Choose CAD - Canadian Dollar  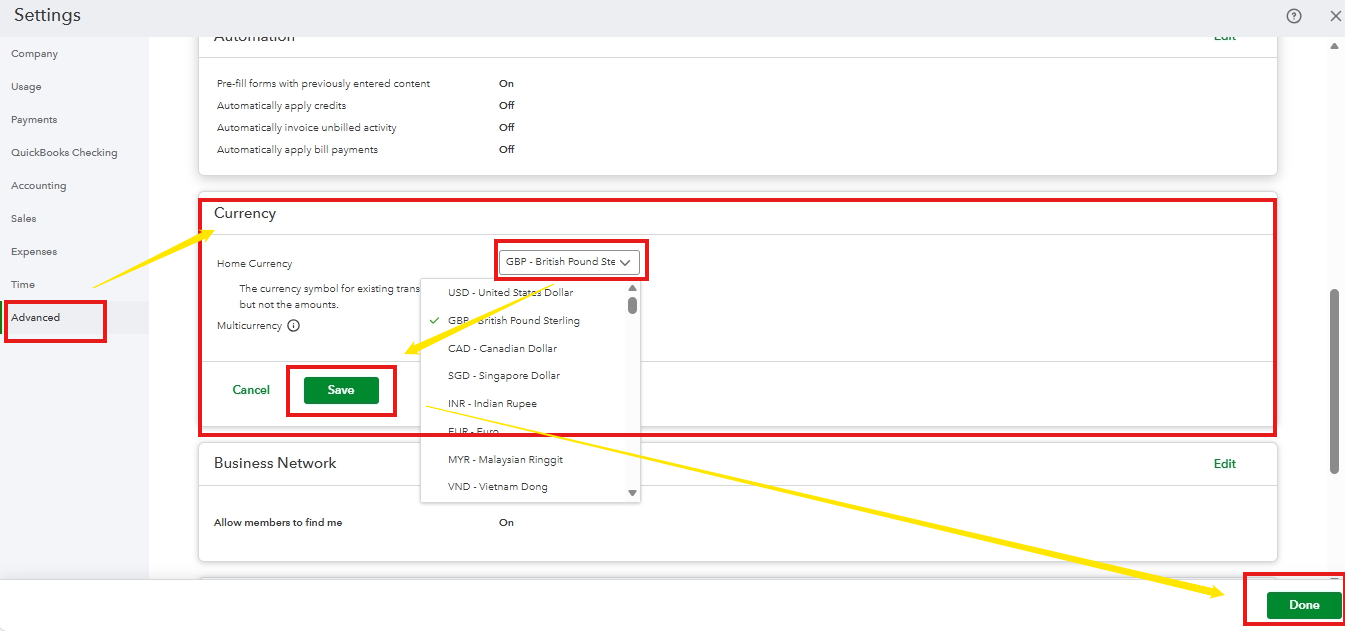click(502, 349)
